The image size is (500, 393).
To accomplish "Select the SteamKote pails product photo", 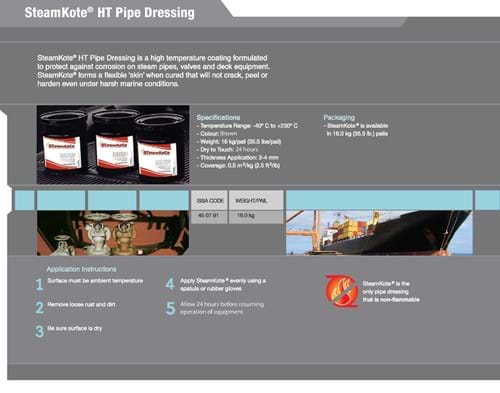I will pos(113,145).
